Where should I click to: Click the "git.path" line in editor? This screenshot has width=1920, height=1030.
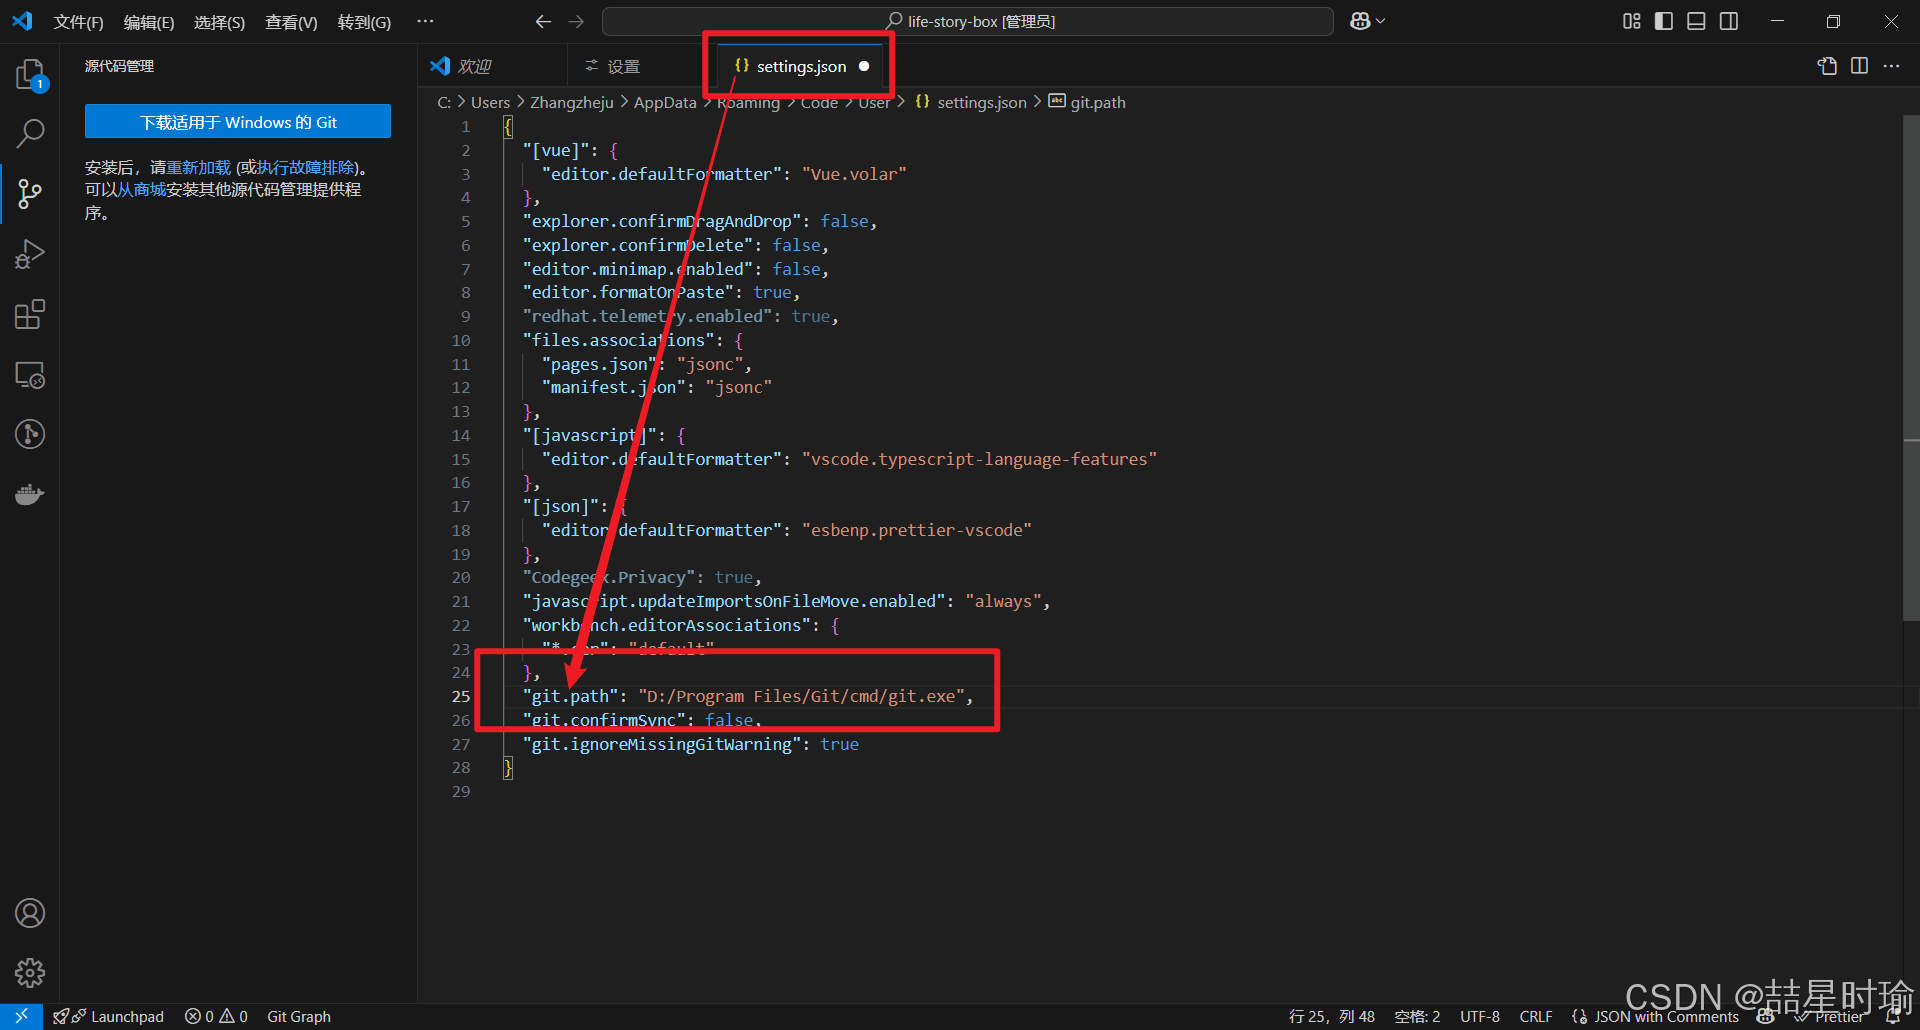click(747, 696)
